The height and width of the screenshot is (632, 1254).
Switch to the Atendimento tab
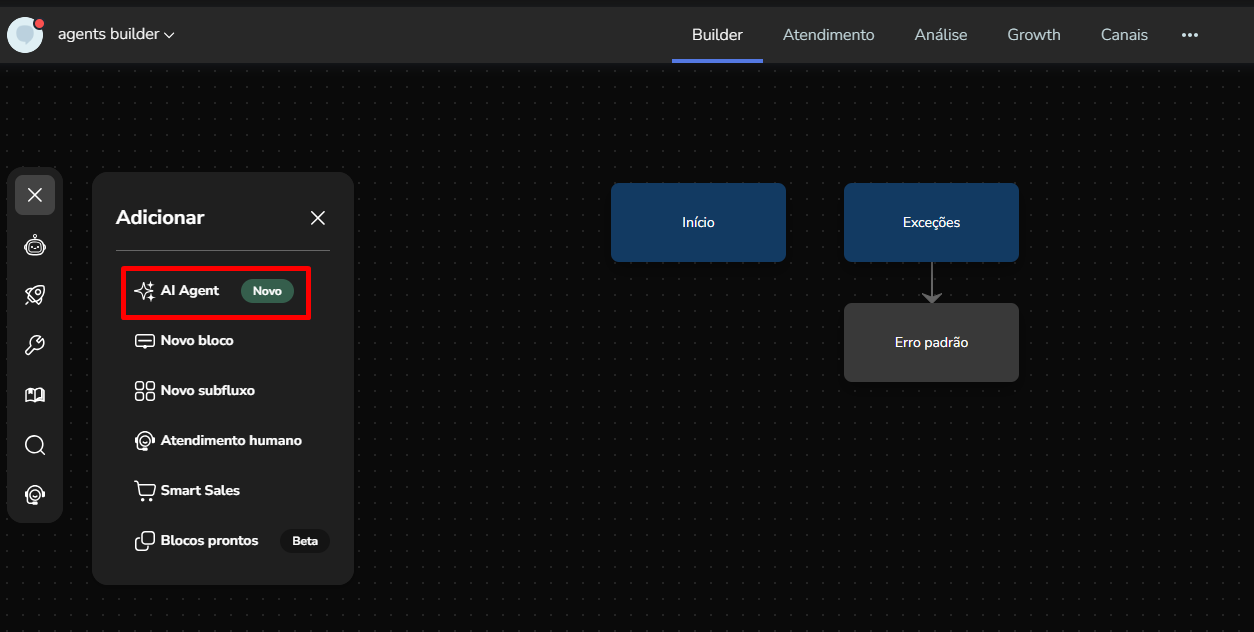tap(828, 35)
